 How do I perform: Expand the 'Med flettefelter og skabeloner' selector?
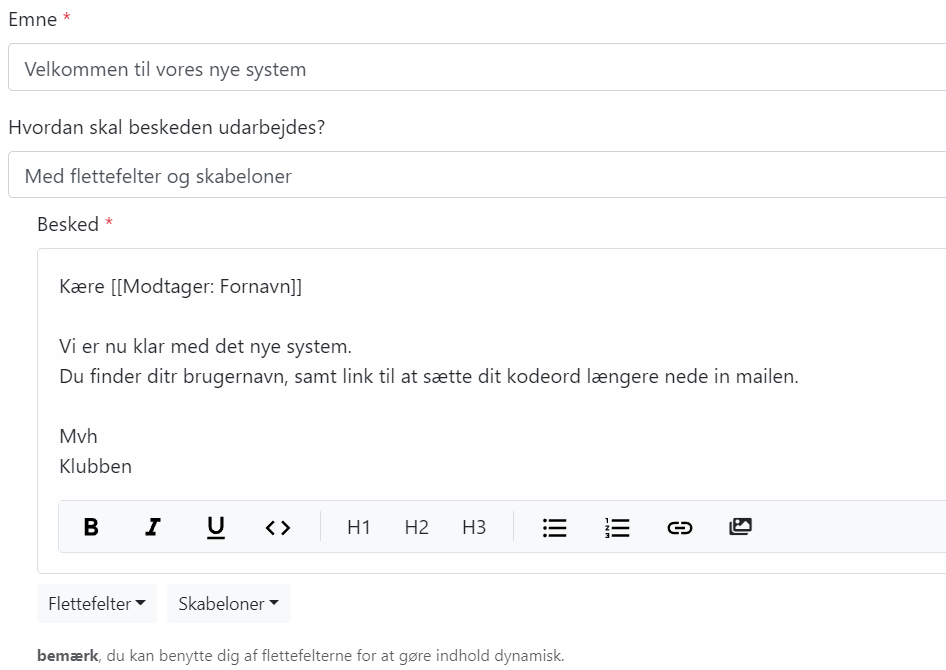477,175
